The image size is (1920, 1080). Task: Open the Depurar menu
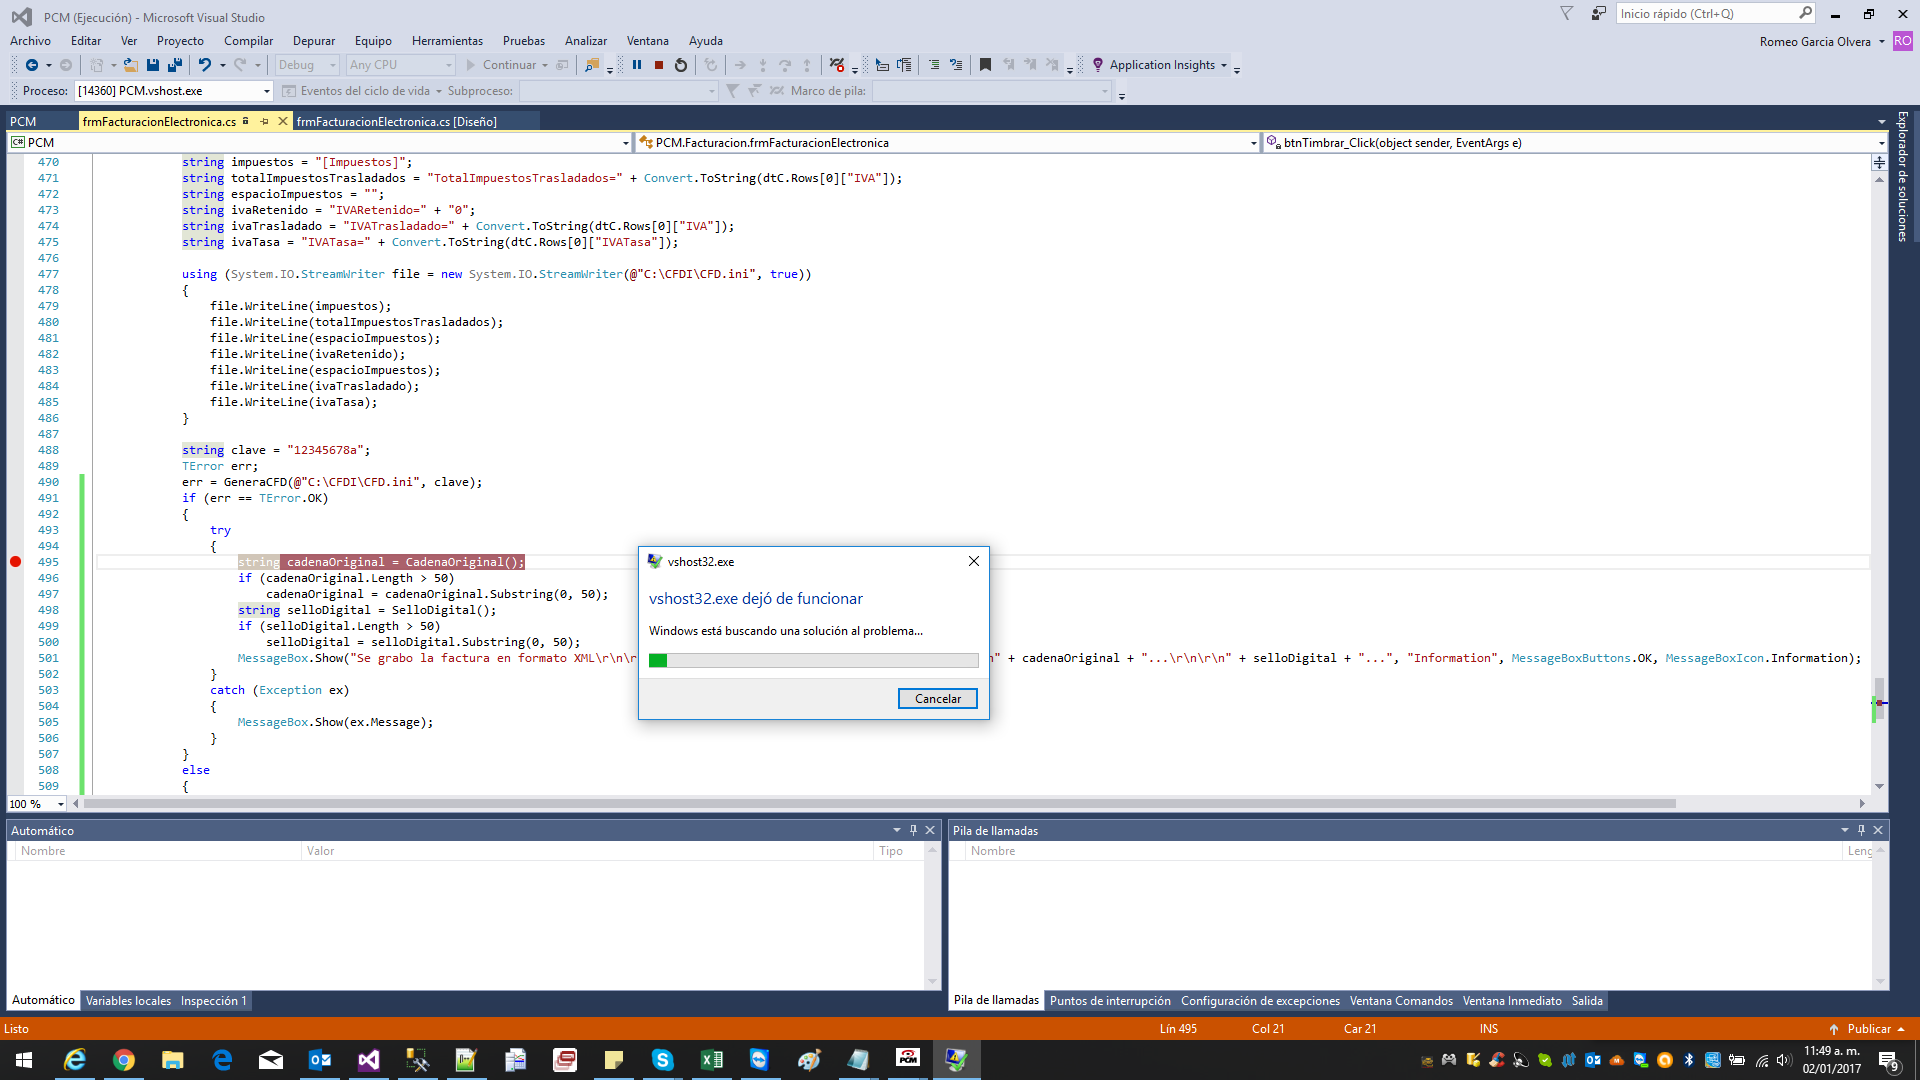coord(314,41)
